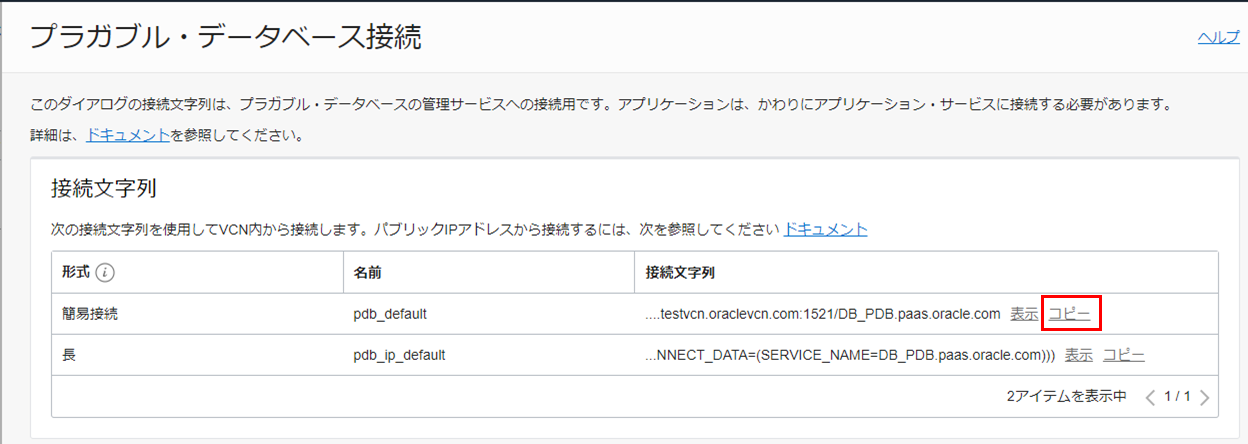
Task: Click the 長 format cell
Action: [x=69, y=355]
